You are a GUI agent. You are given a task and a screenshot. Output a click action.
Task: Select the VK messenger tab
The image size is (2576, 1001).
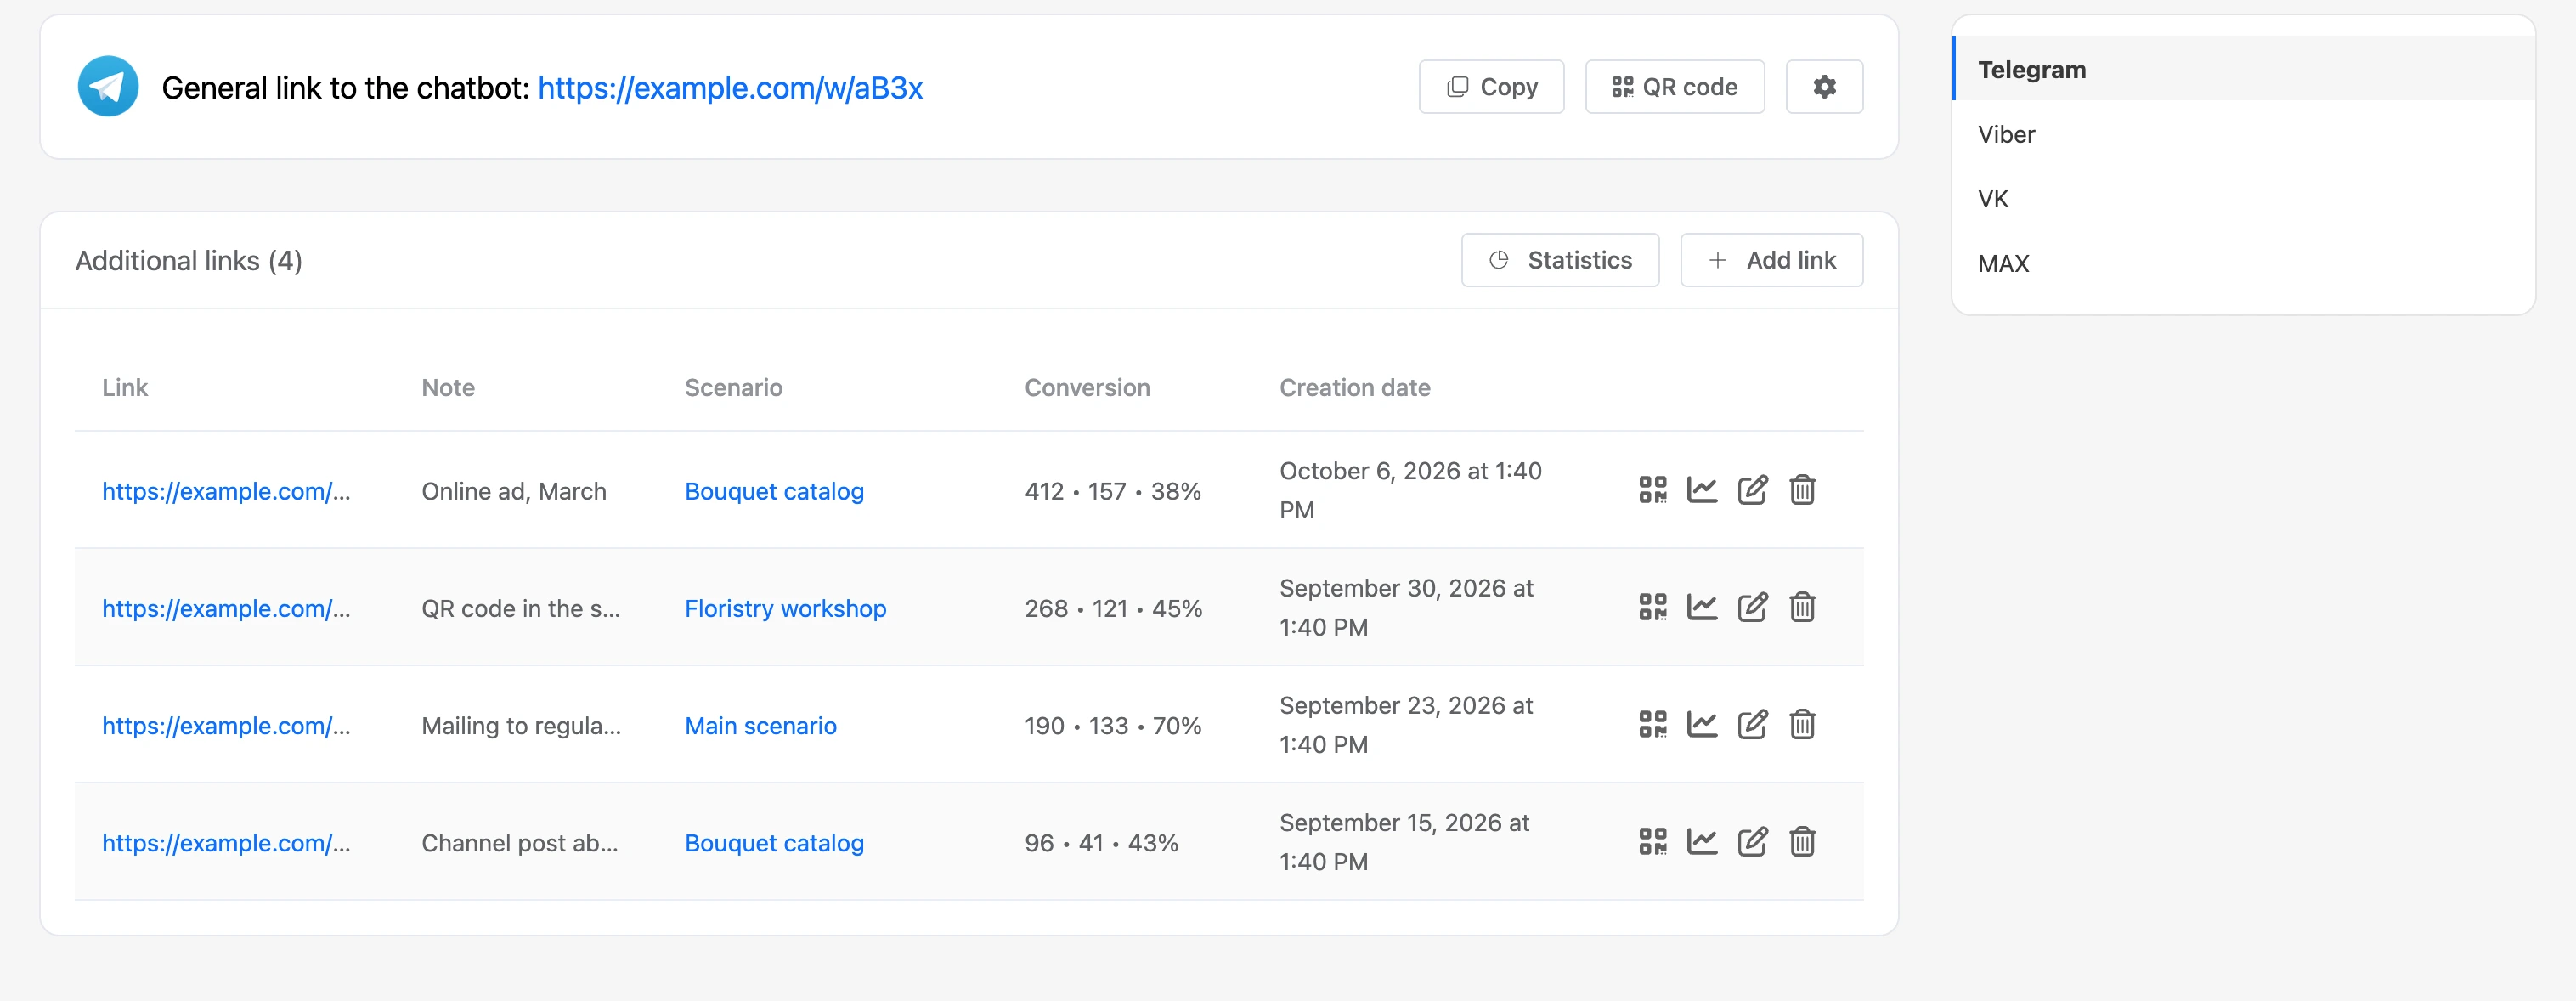[2243, 199]
